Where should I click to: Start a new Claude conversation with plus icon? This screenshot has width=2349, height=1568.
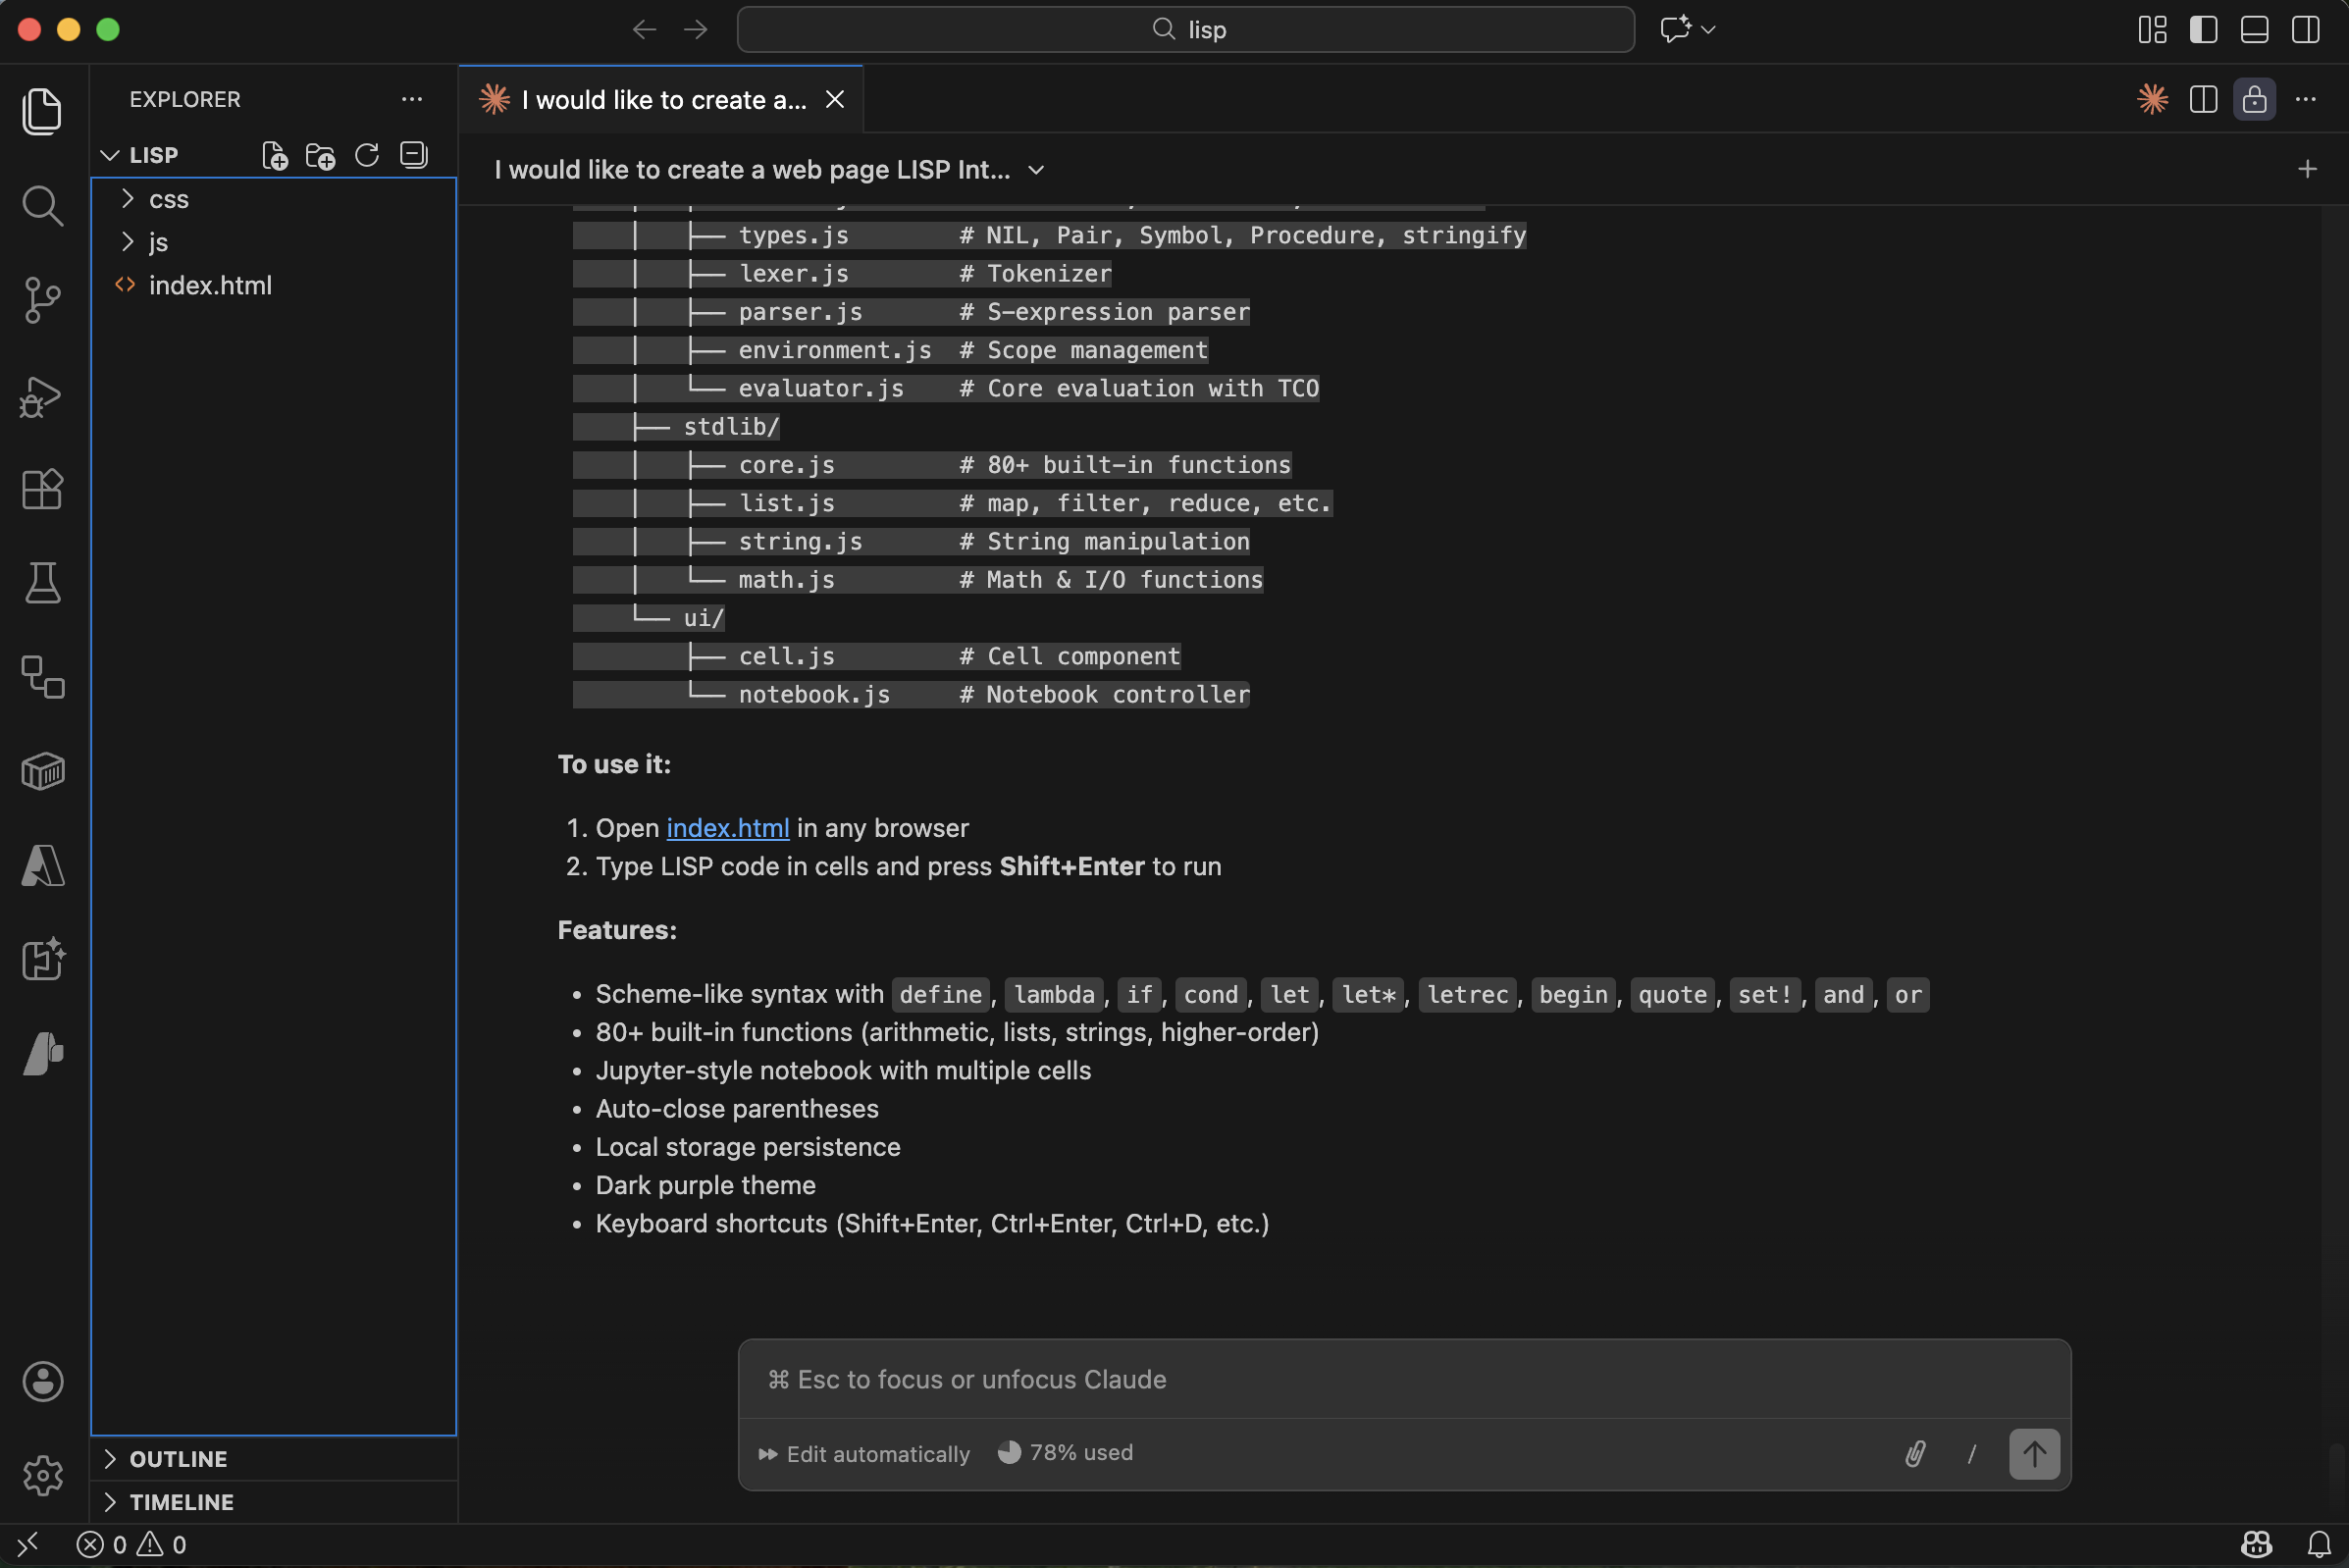tap(2307, 168)
